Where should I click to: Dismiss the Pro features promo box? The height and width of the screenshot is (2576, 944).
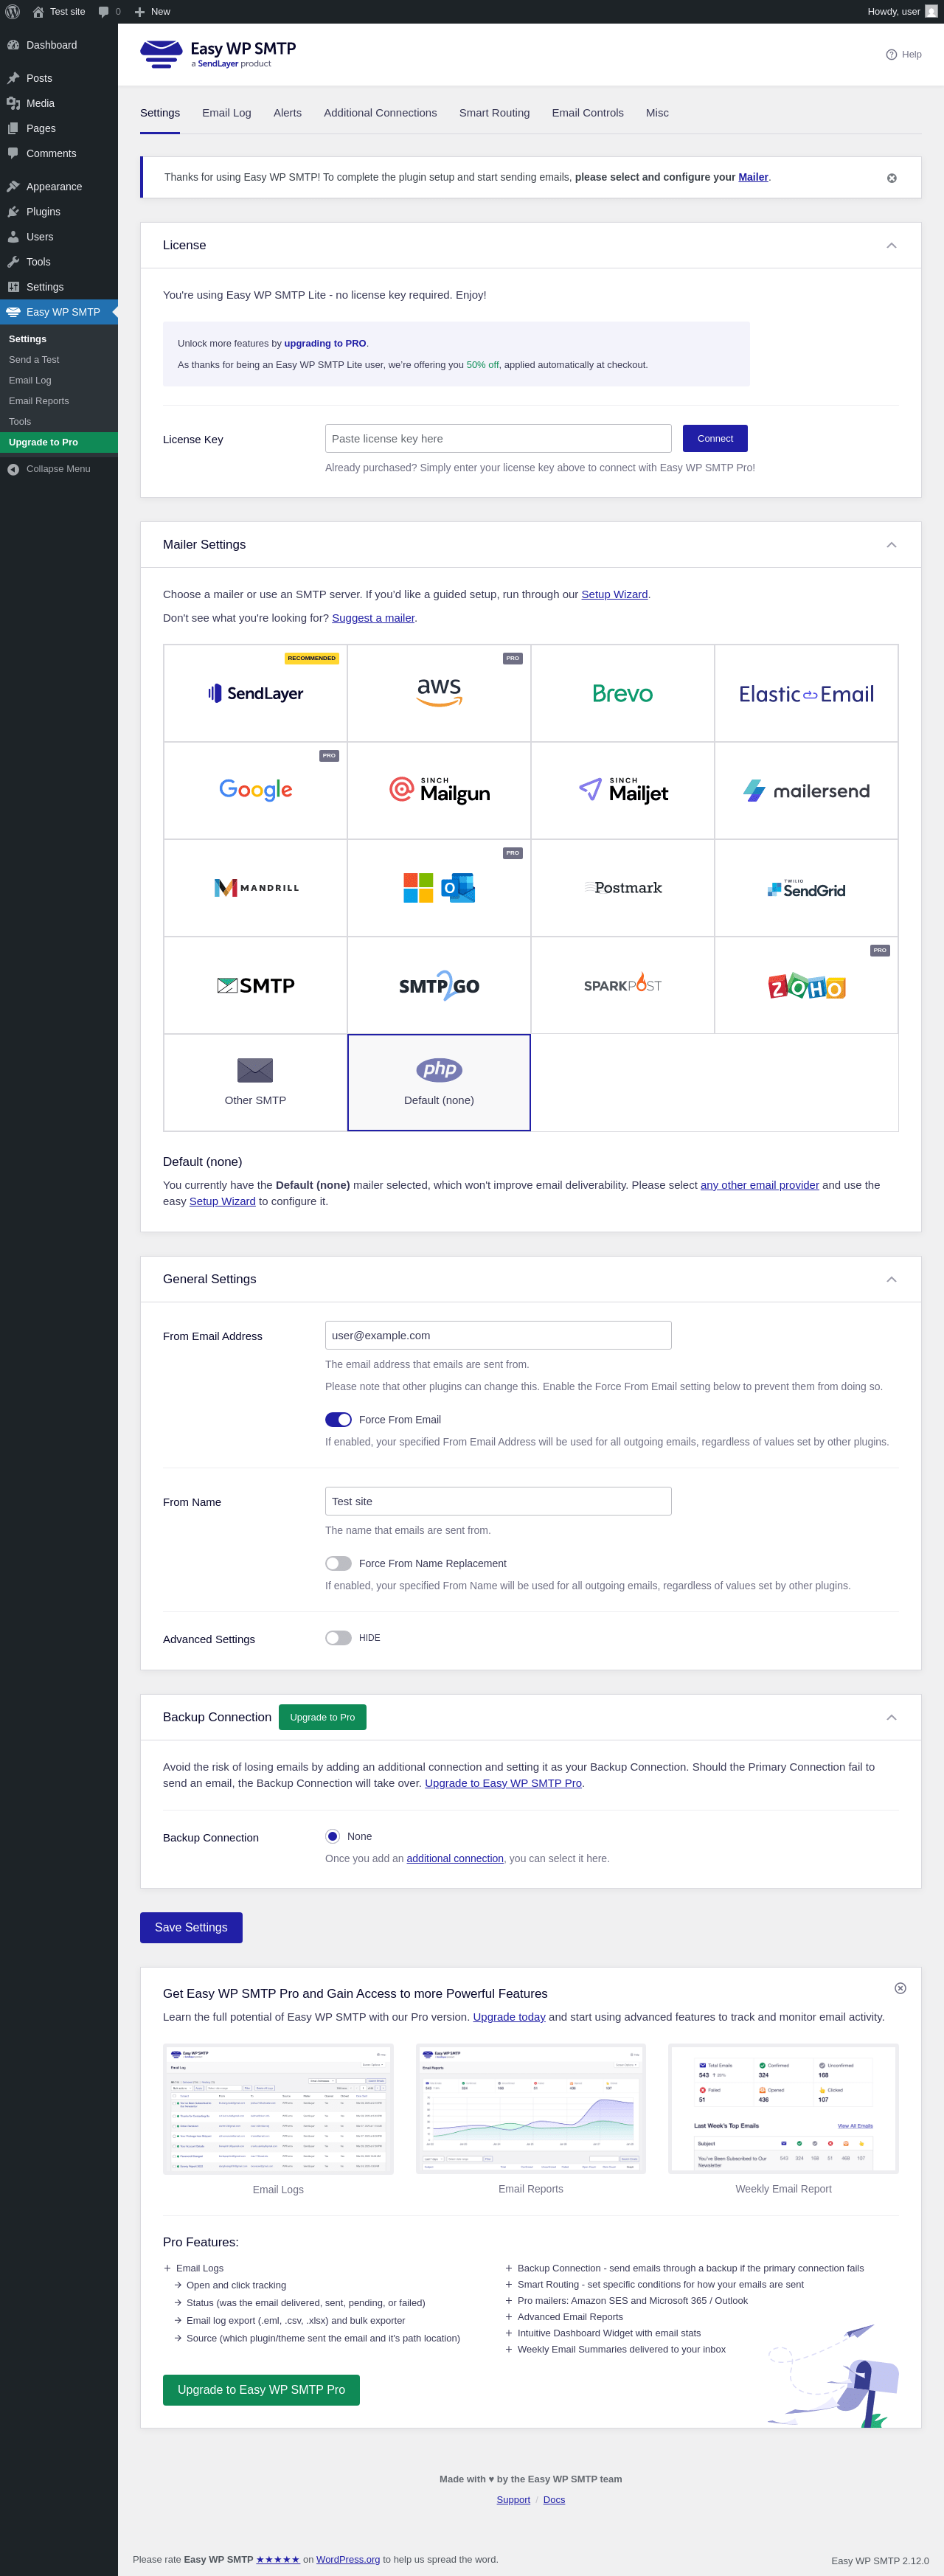(900, 1988)
